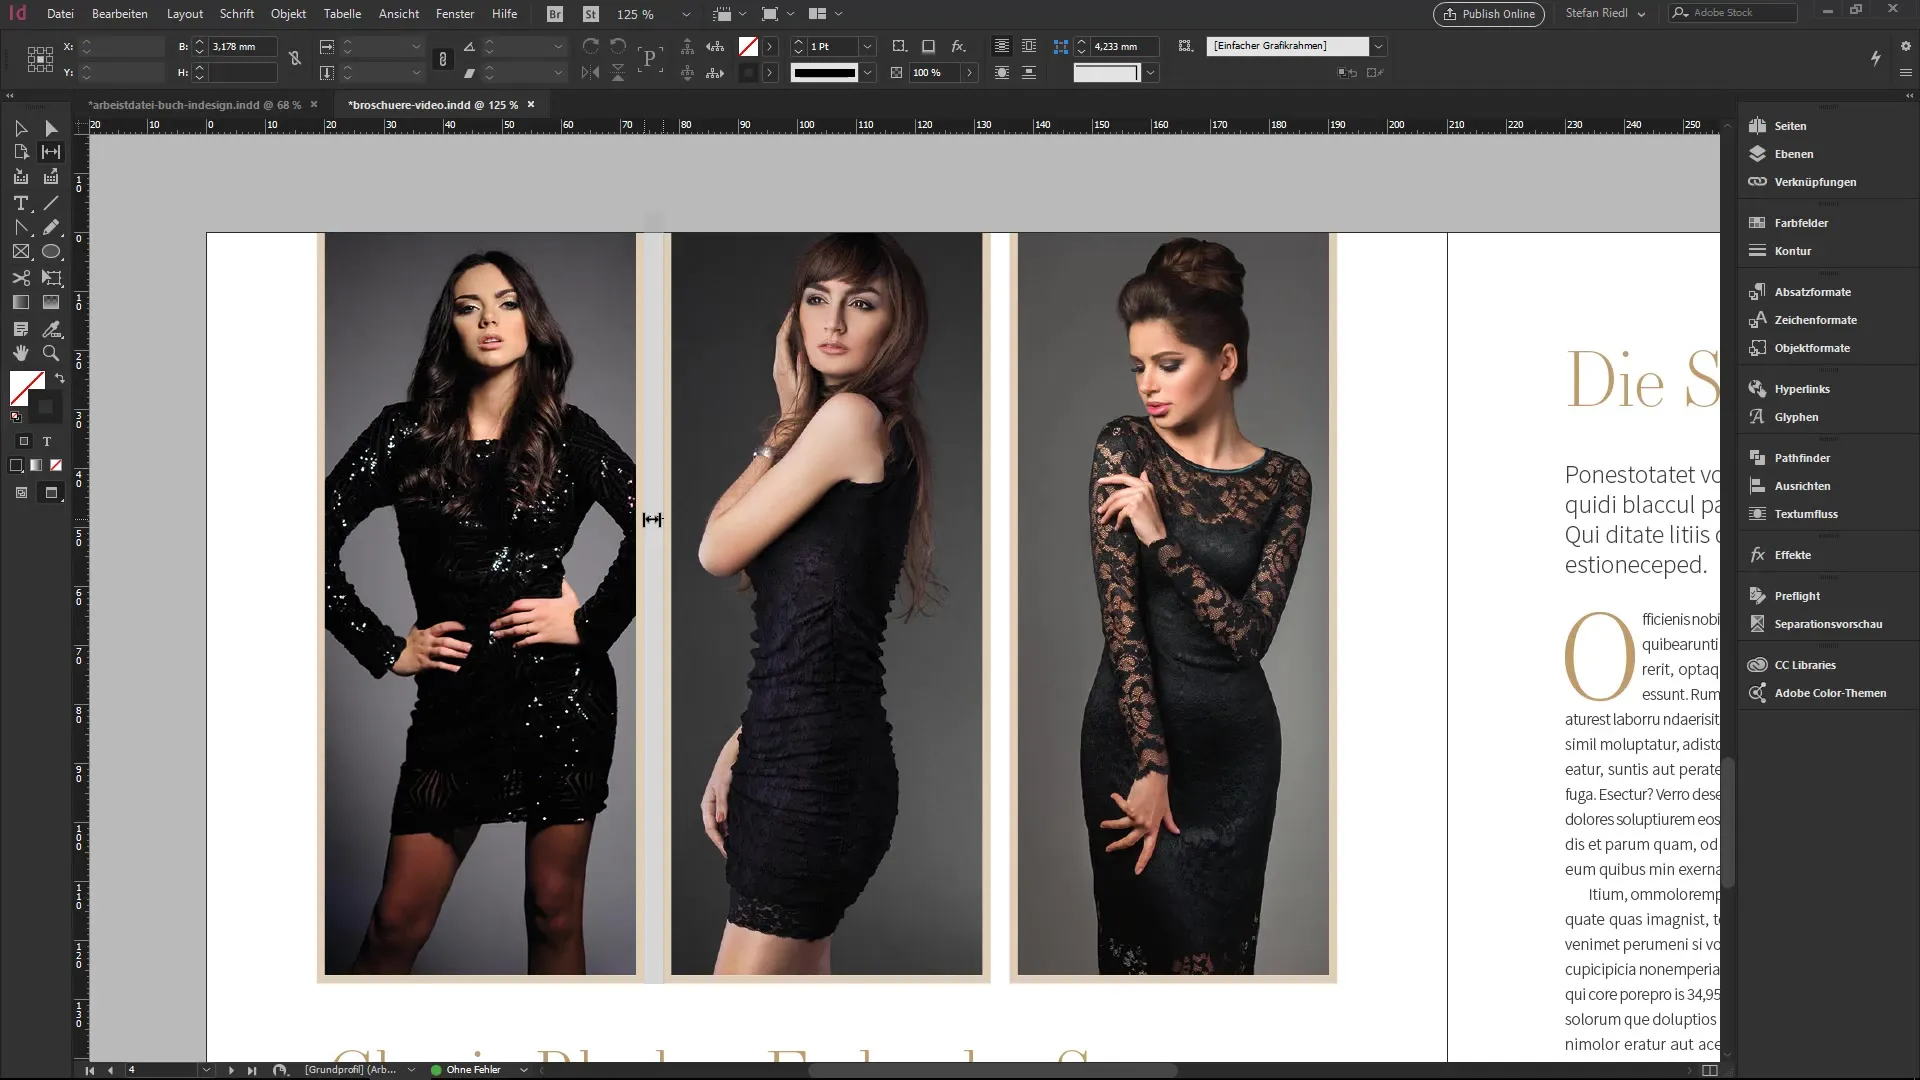Expand the Ohne Fehler preflight menu

(x=523, y=1070)
